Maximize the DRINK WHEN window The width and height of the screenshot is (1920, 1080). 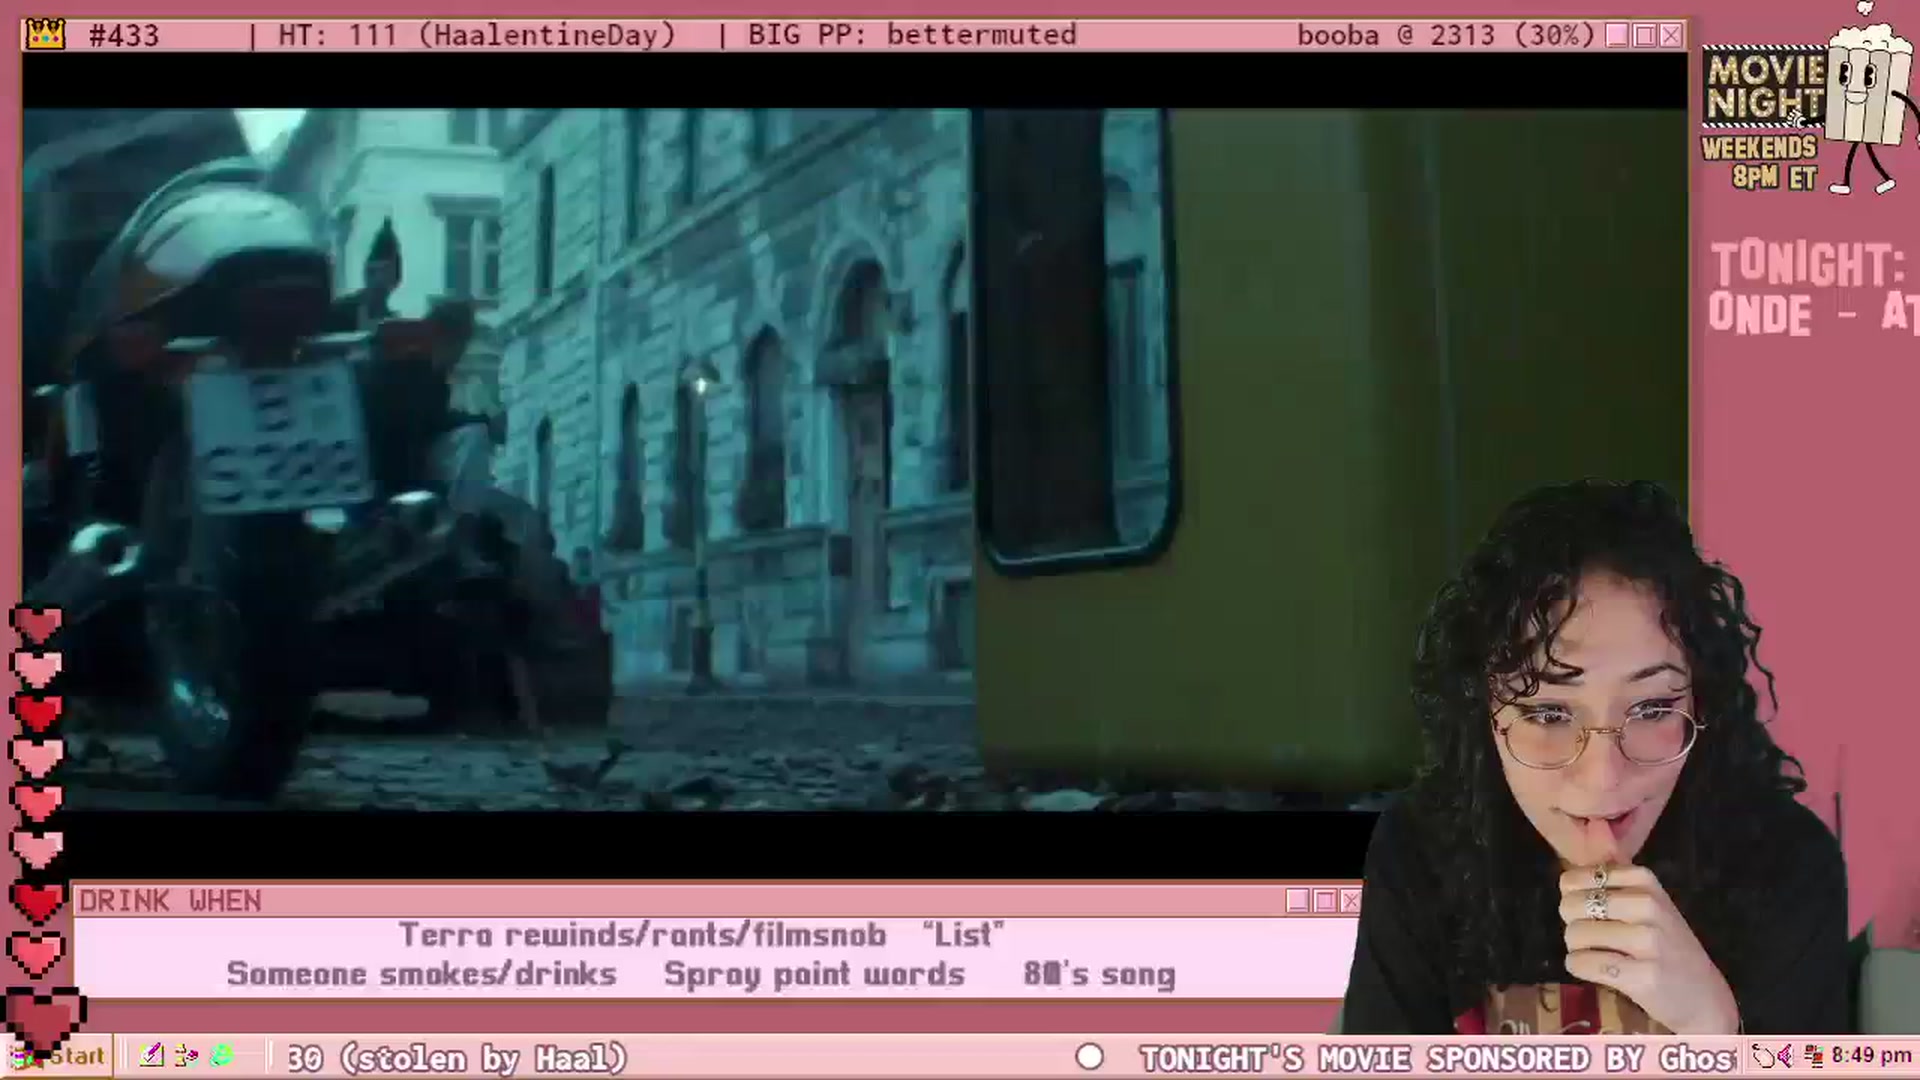click(1325, 901)
